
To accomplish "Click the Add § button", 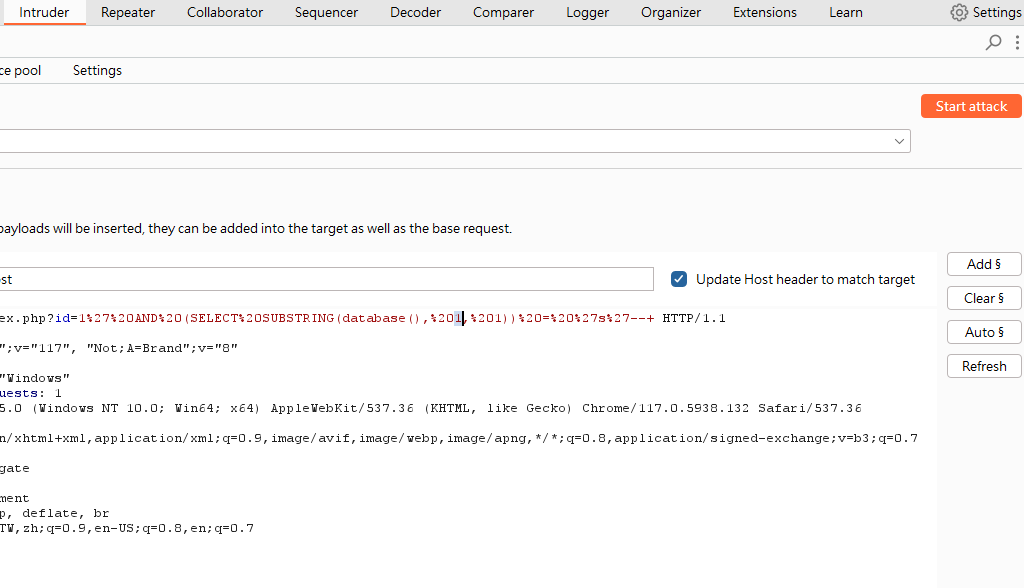I will [x=984, y=264].
